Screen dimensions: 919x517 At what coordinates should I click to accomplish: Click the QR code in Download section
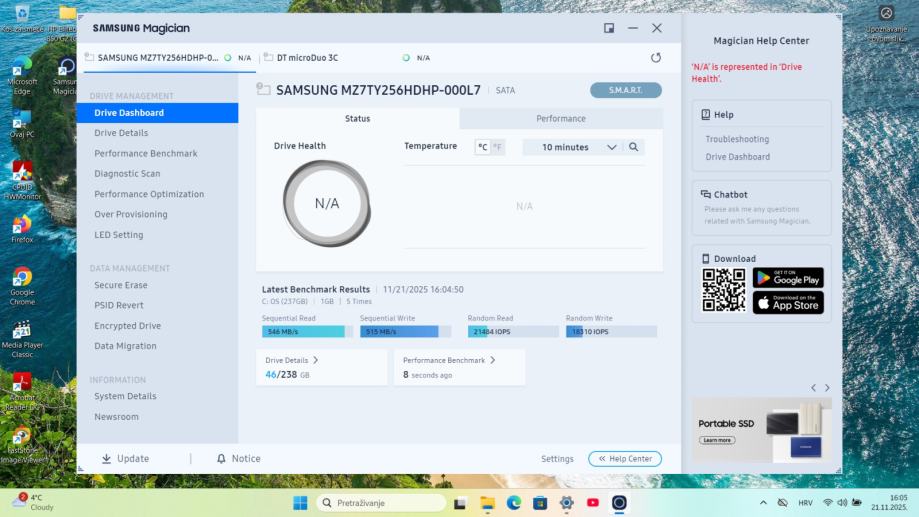[x=724, y=290]
